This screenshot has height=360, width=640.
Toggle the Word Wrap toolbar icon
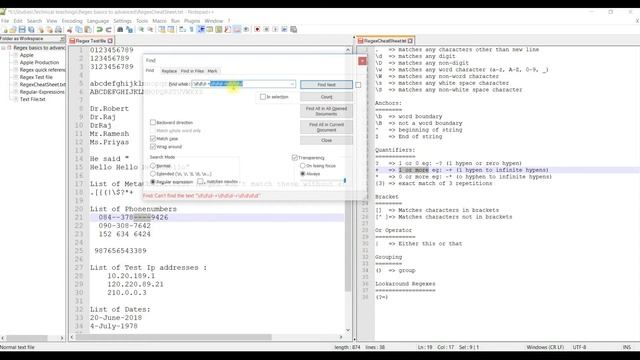point(182,29)
